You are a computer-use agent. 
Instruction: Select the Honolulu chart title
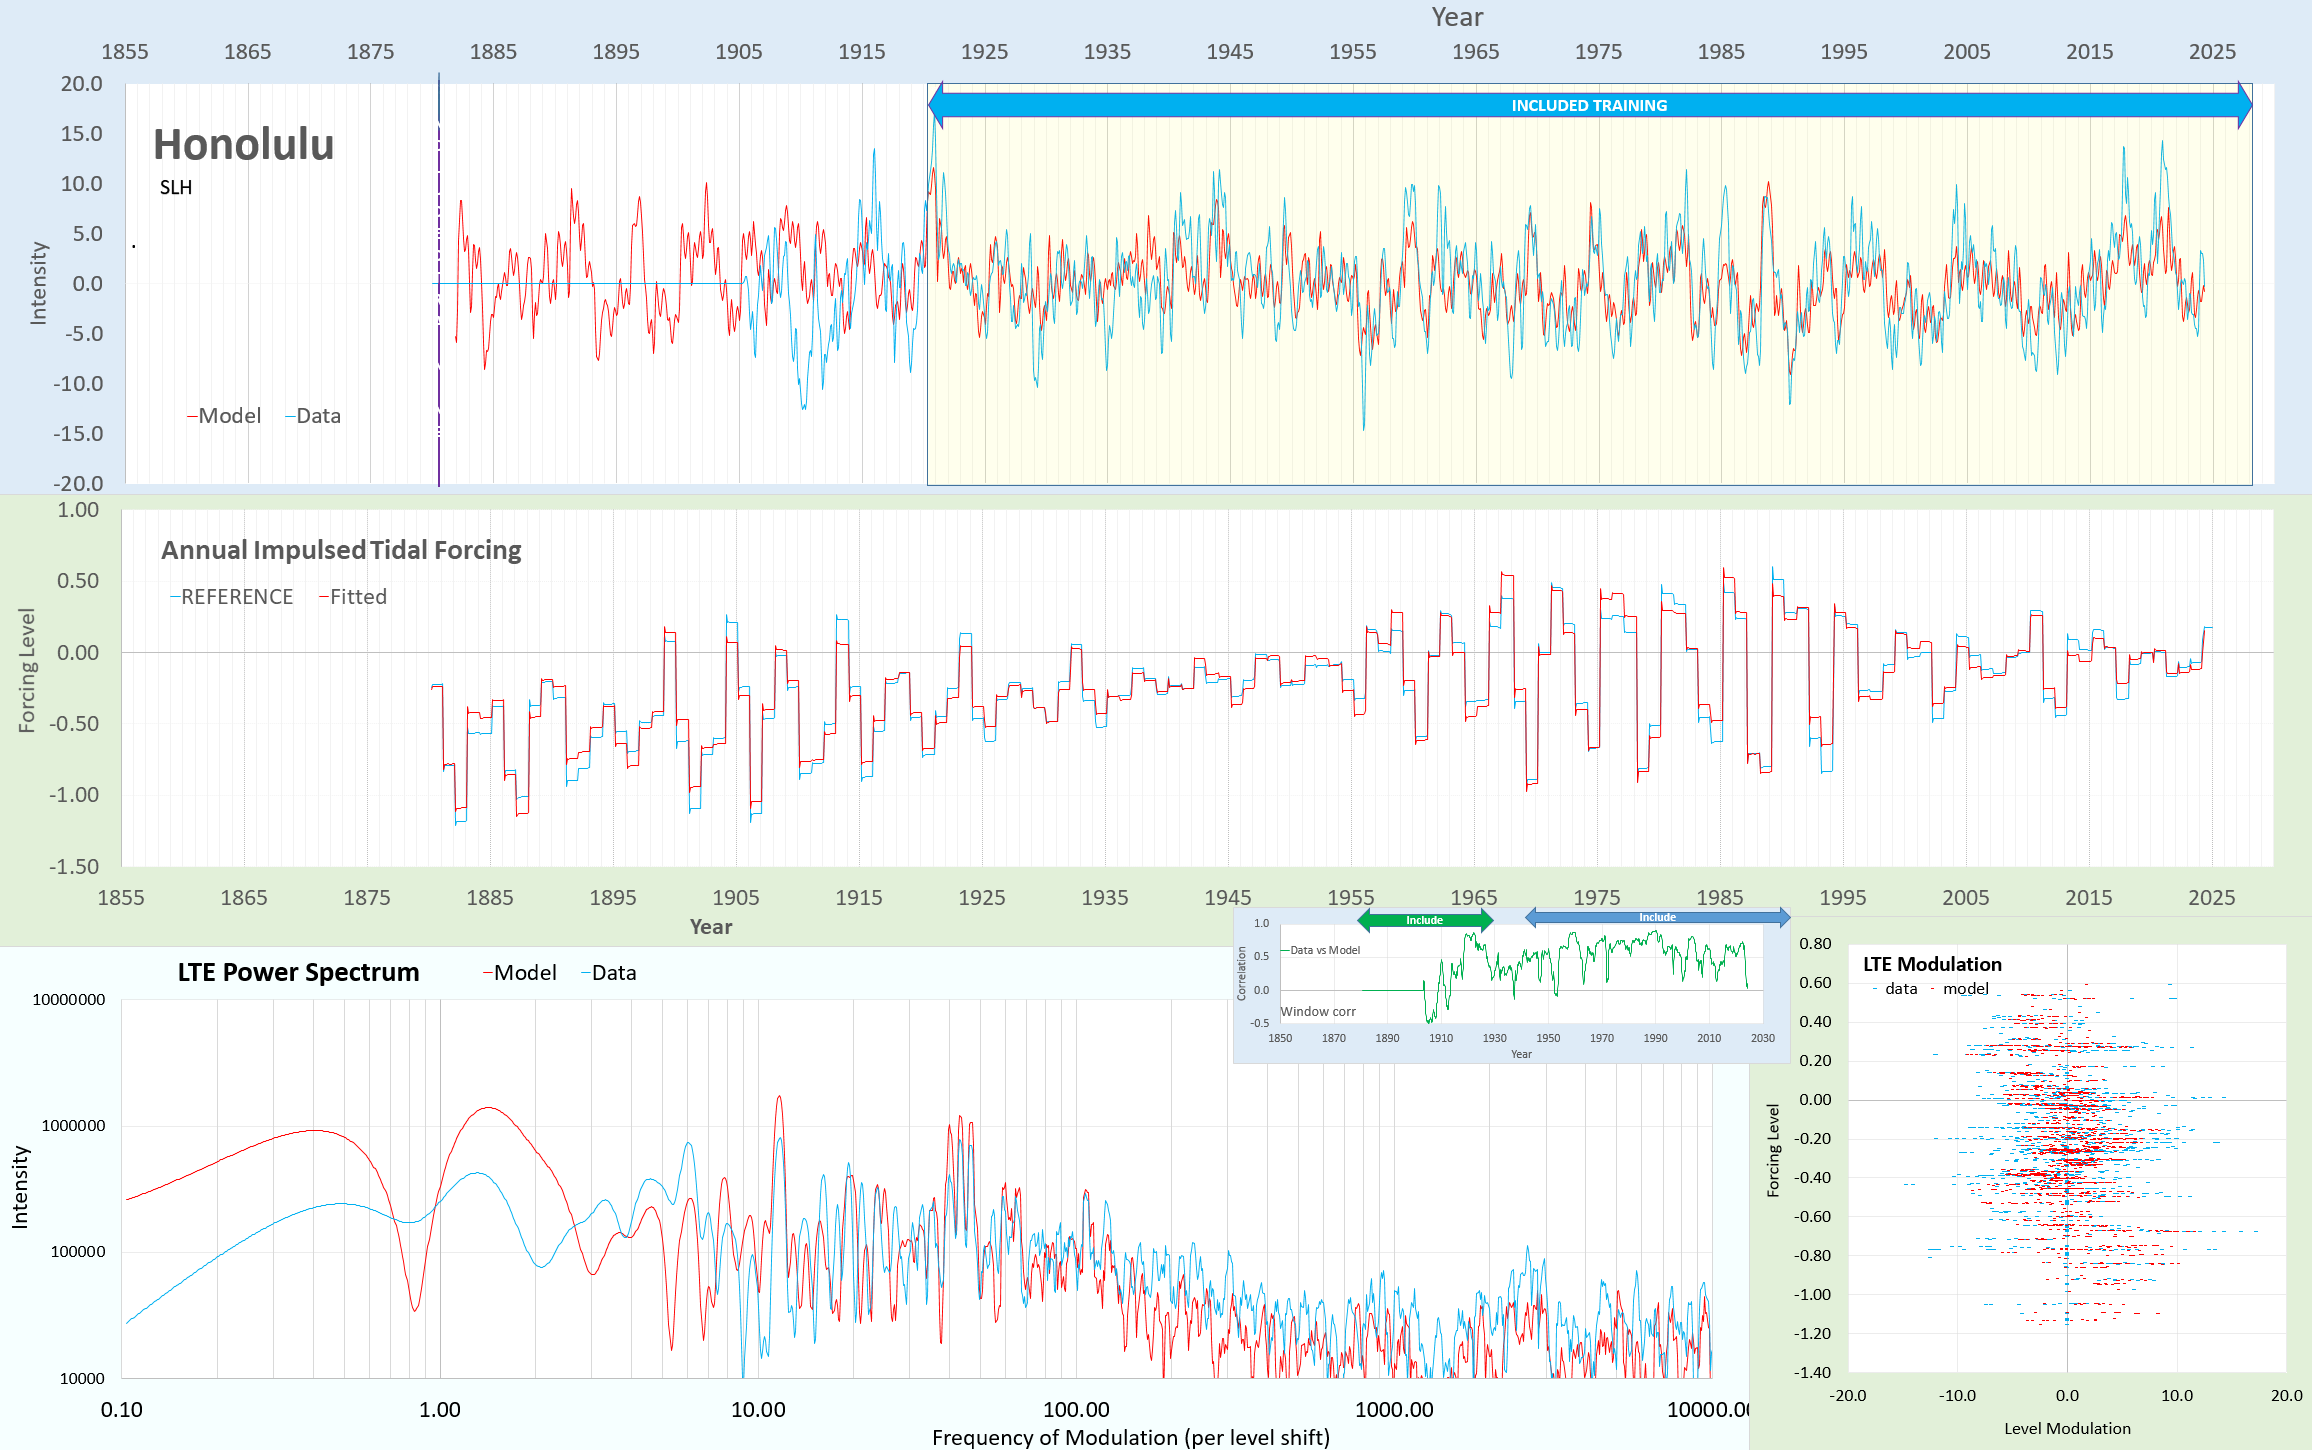coord(243,145)
